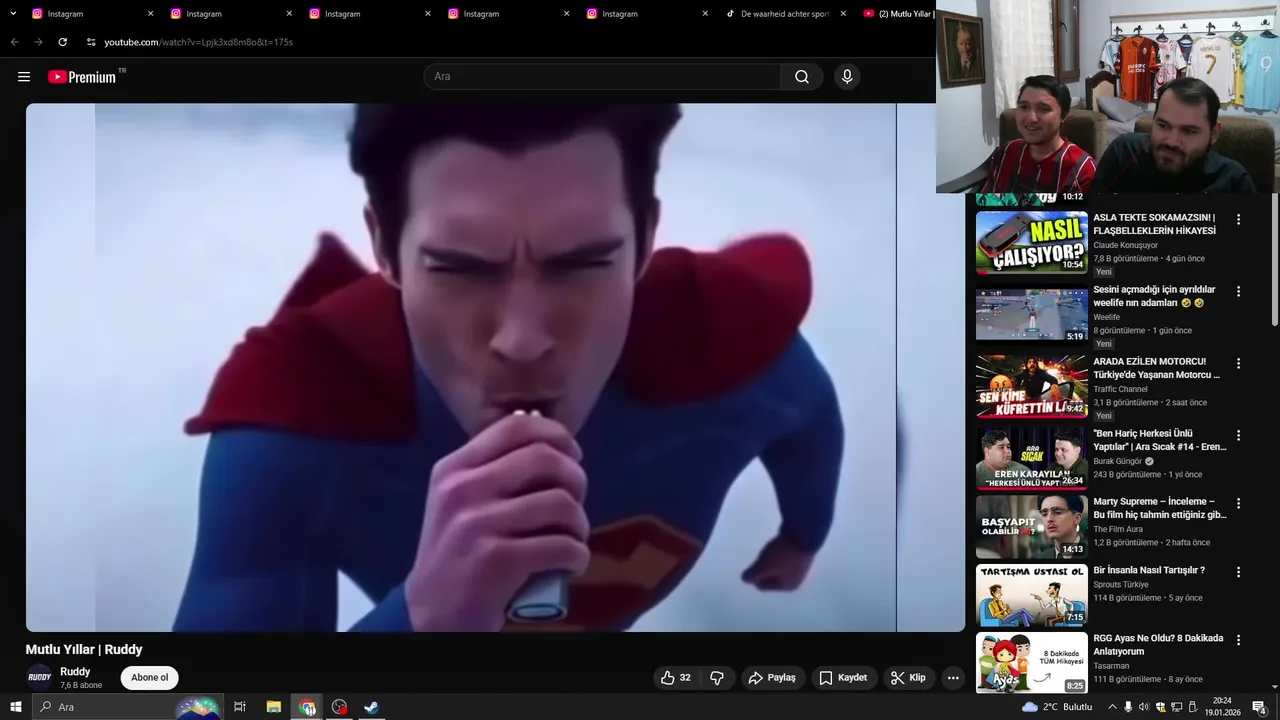The width and height of the screenshot is (1280, 720).
Task: Show hidden system tray icons
Action: tap(1112, 707)
